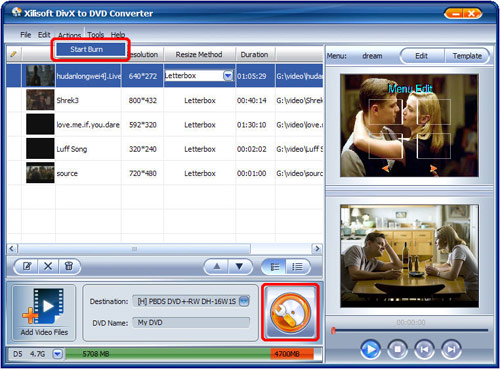The width and height of the screenshot is (500, 369).
Task: Click the orange burn disc button
Action: (290, 312)
